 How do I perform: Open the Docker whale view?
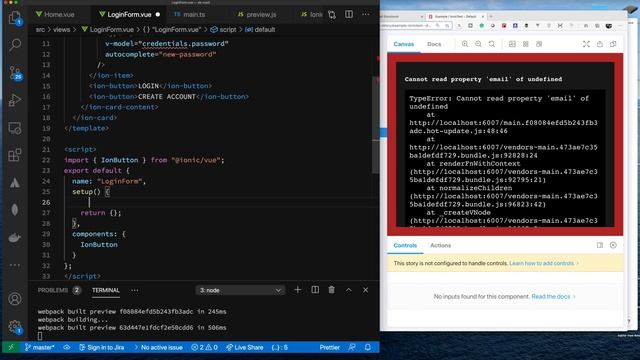pos(15,237)
